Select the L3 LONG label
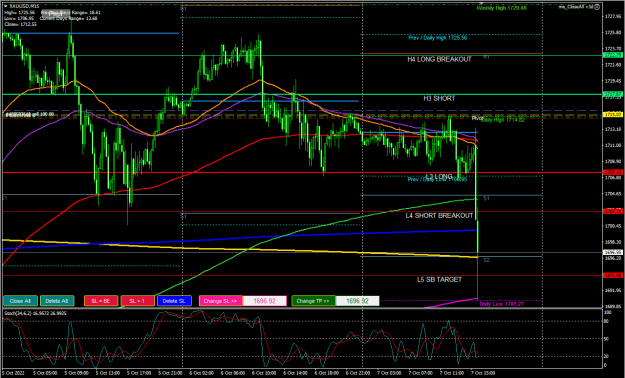The image size is (625, 378). [x=438, y=176]
